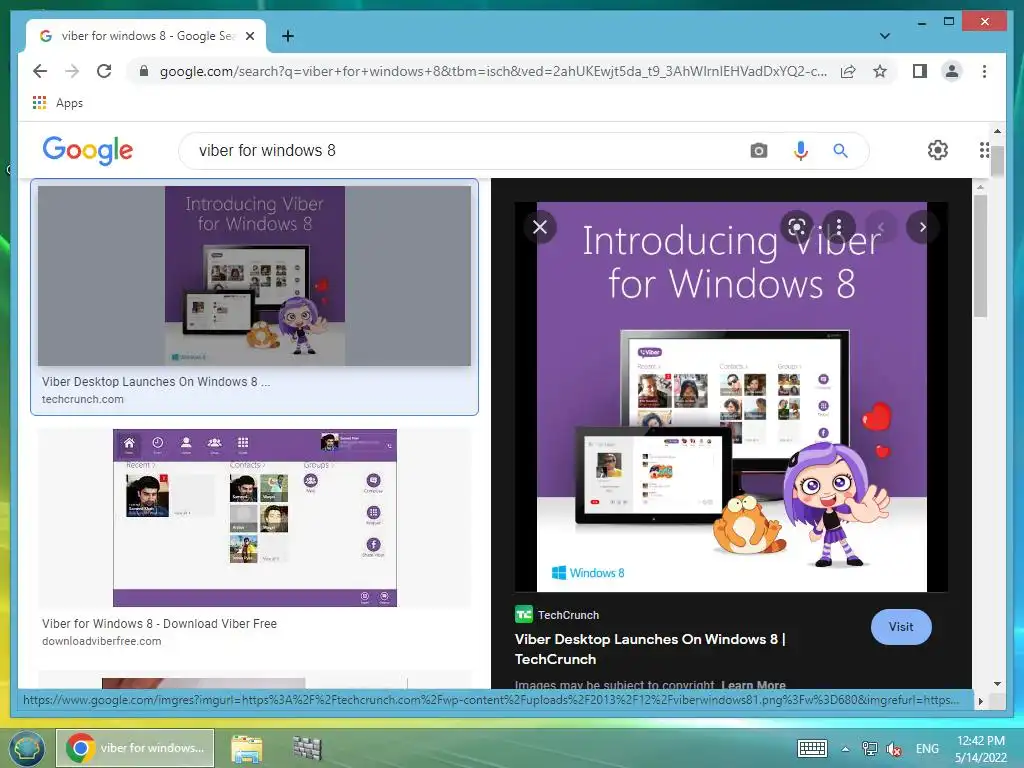Screen dimensions: 1024x768
Task: Switch to Chrome taskbar button
Action: click(x=135, y=748)
